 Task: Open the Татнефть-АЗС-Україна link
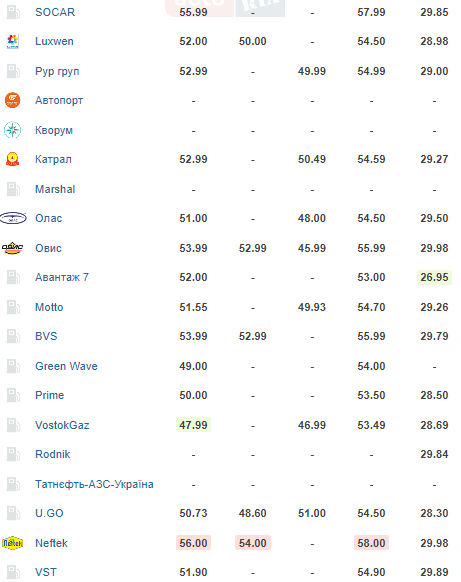(94, 484)
